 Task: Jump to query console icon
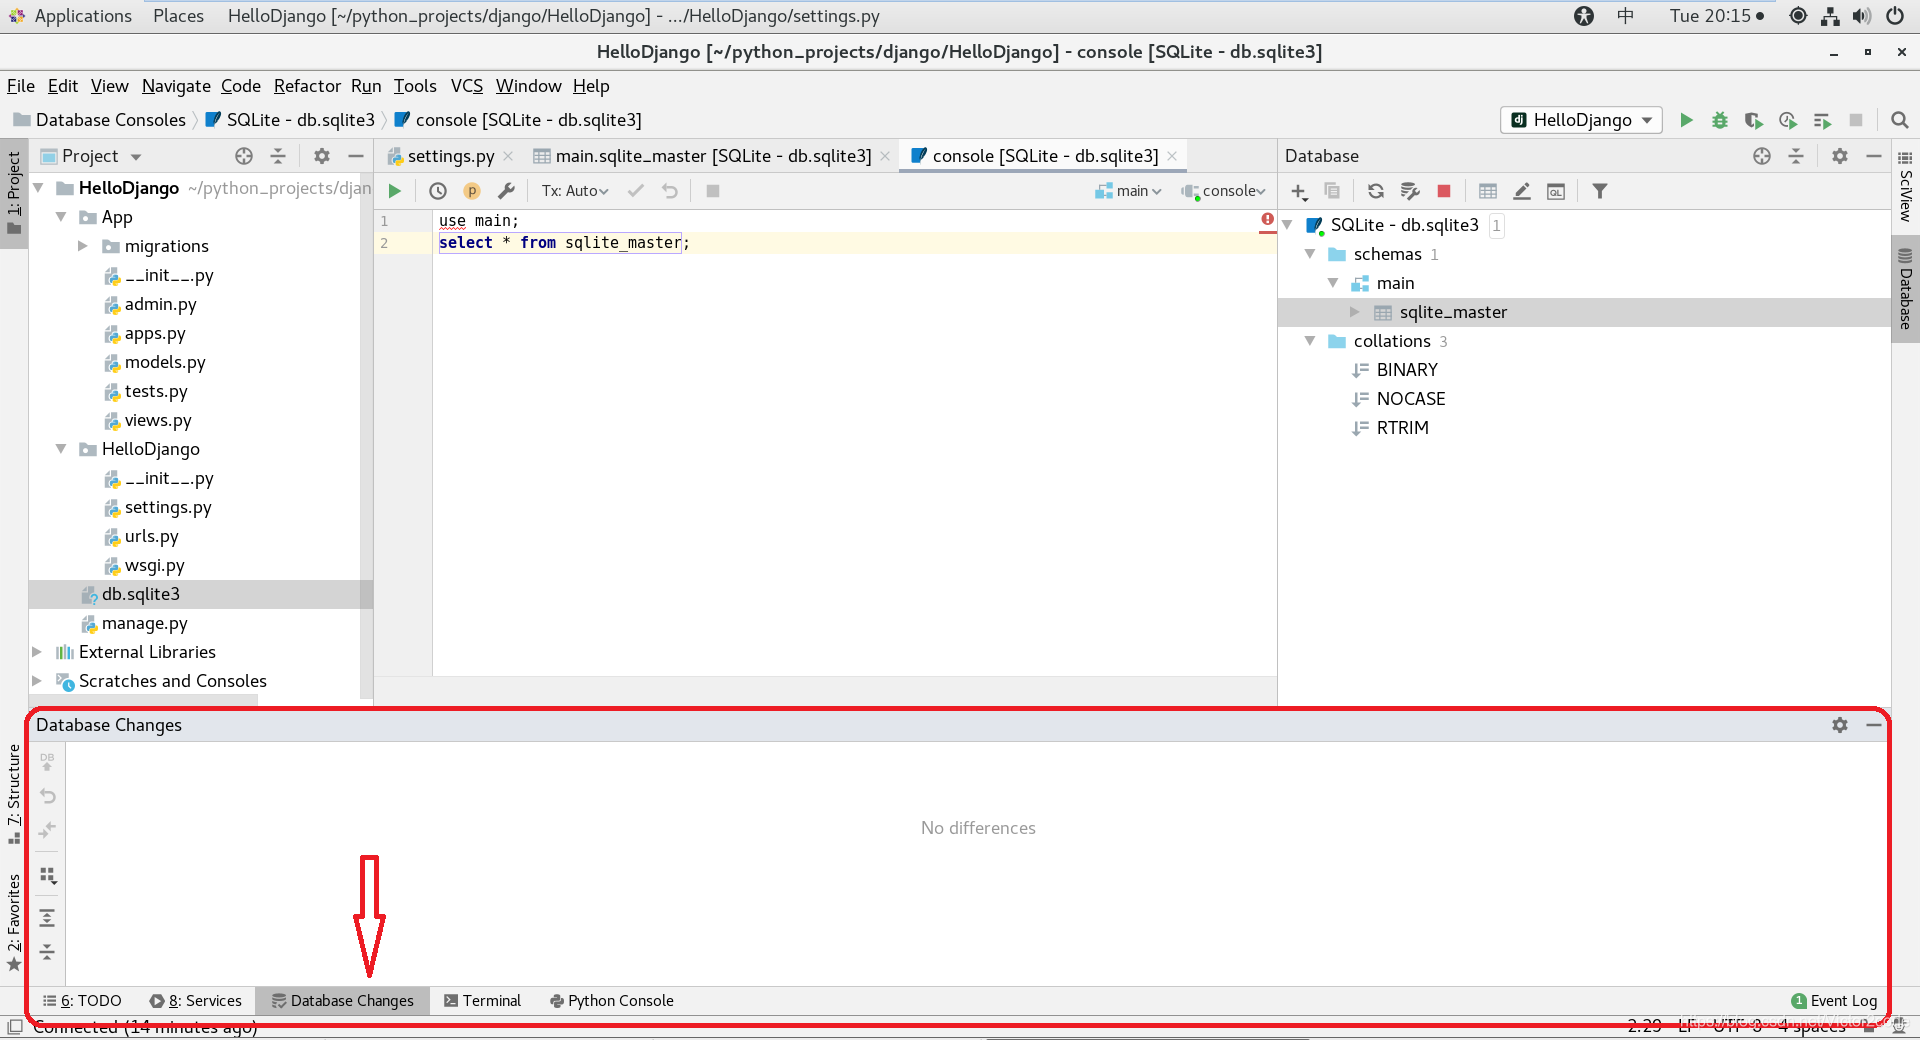tap(1556, 191)
